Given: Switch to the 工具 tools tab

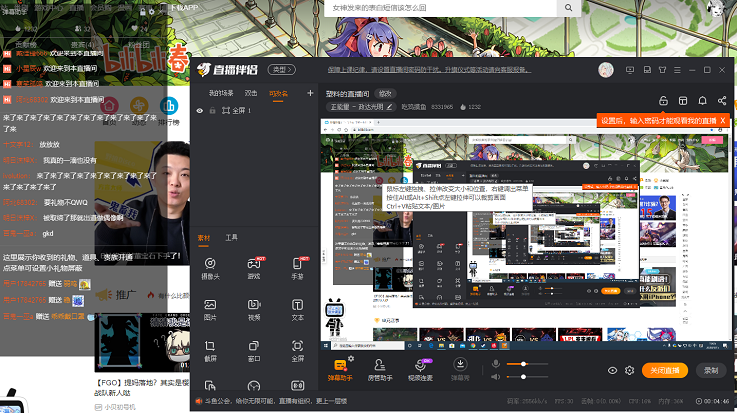Looking at the screenshot, I should pyautogui.click(x=232, y=237).
